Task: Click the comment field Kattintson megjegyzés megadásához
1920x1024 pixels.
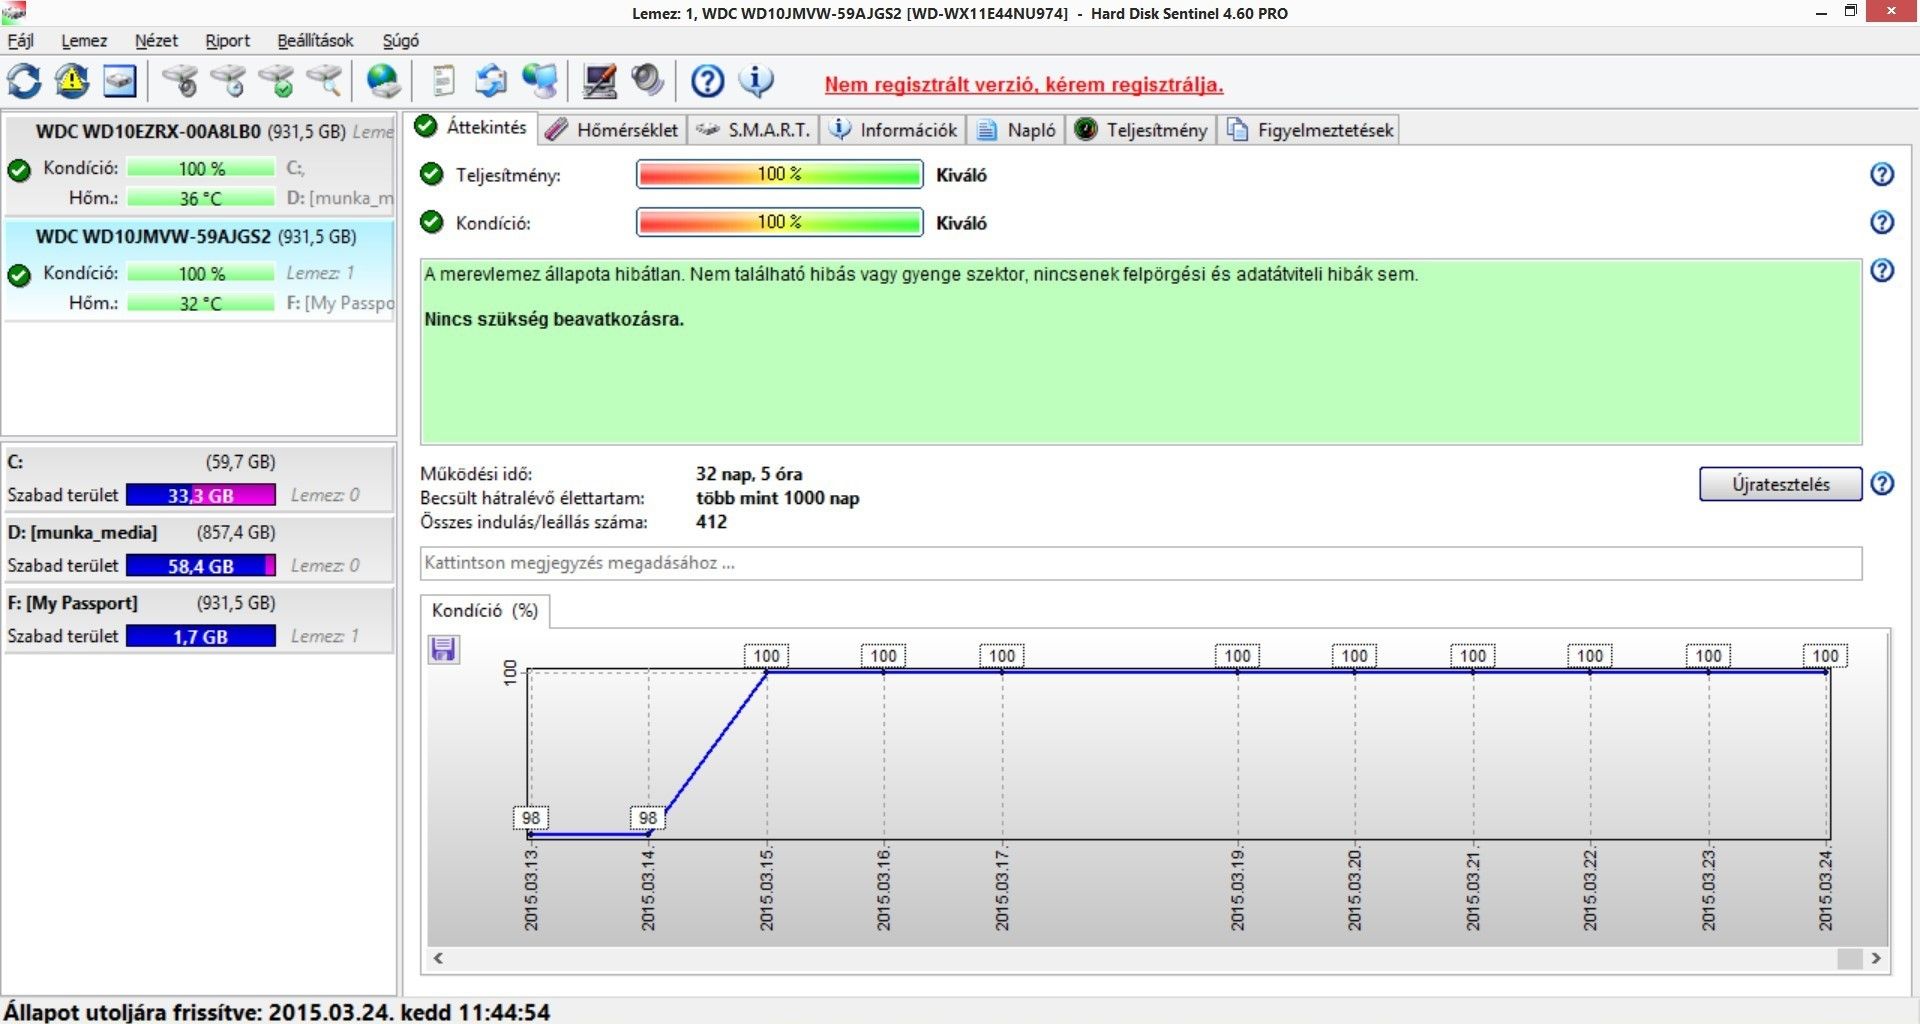Action: coord(1141,563)
